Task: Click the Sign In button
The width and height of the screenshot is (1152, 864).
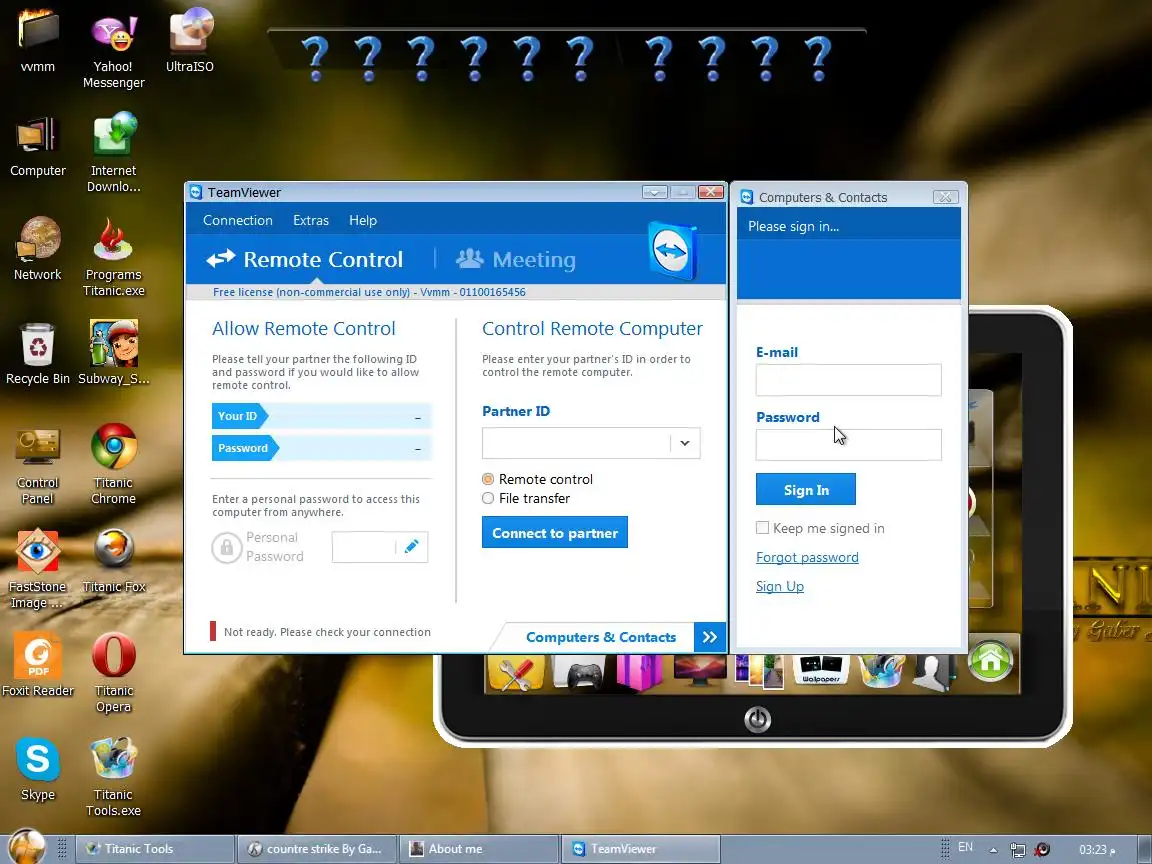Action: tap(806, 489)
